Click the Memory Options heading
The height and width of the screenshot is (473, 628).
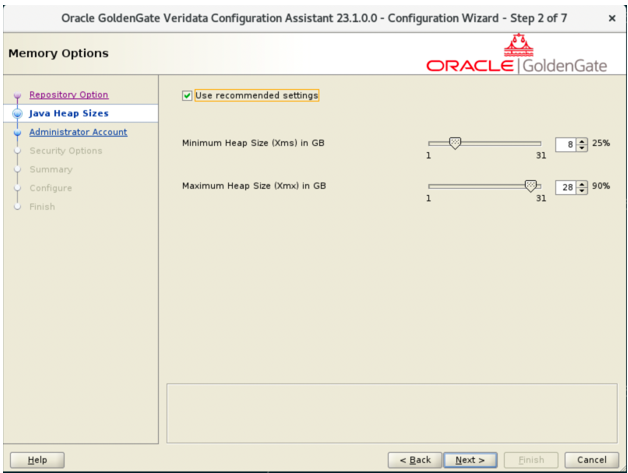58,53
